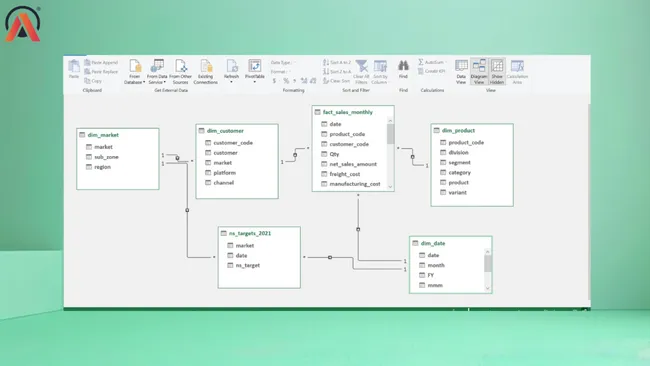The height and width of the screenshot is (366, 650).
Task: Select the ns_targets_2021 table header
Action: point(259,233)
